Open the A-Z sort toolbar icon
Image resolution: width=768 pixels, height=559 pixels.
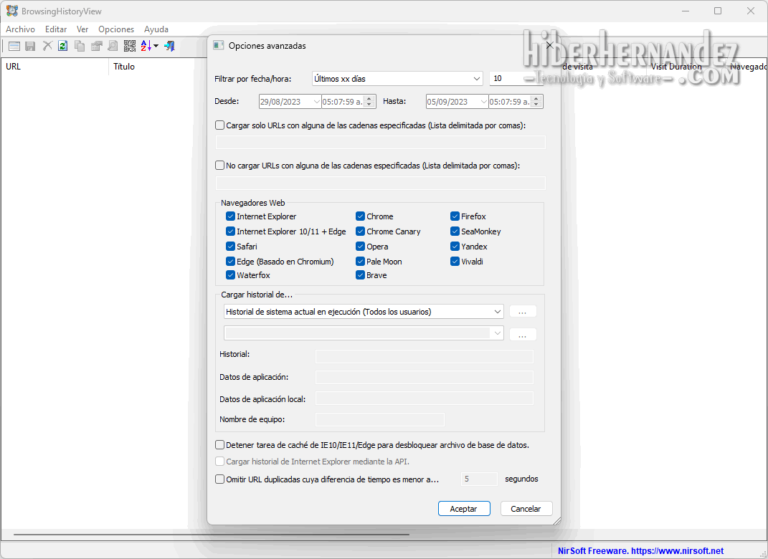pyautogui.click(x=148, y=46)
